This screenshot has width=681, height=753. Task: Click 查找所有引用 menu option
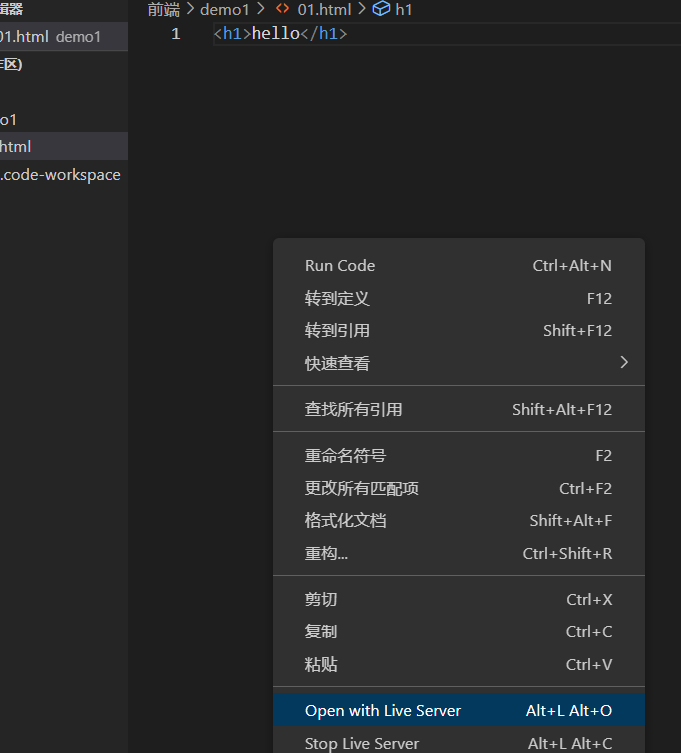tap(353, 409)
